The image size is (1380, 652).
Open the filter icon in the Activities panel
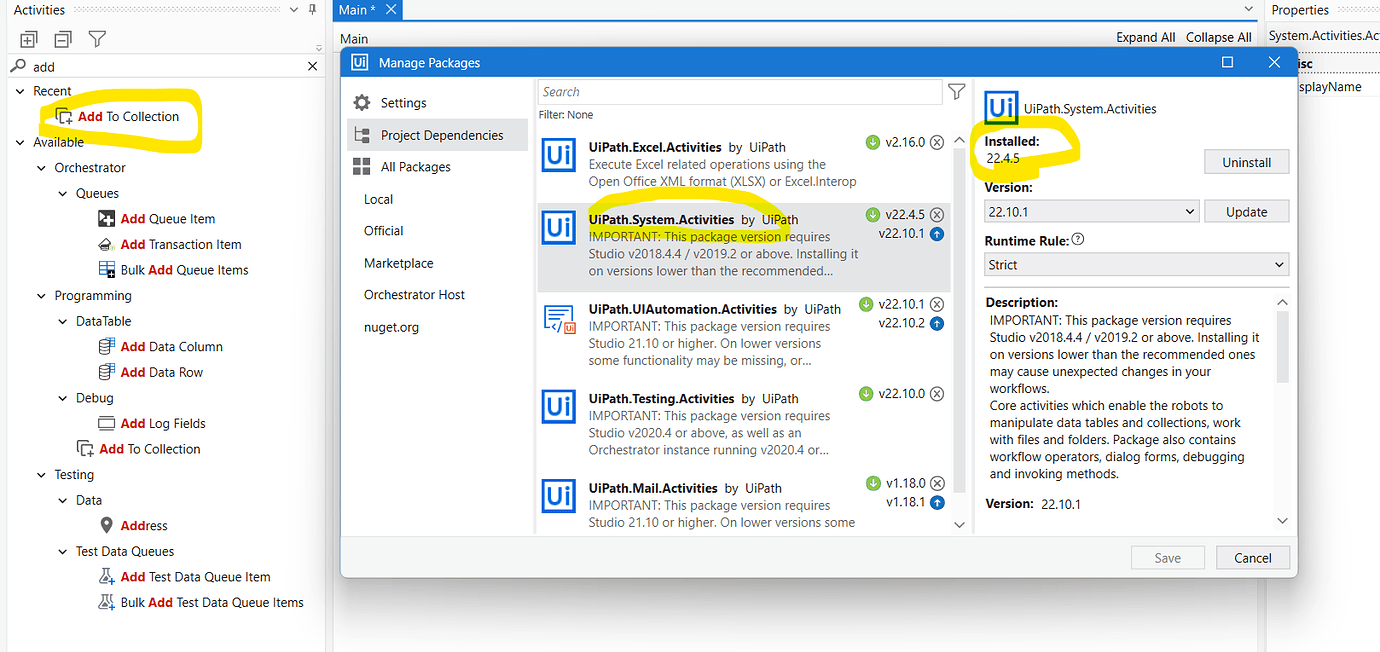pyautogui.click(x=95, y=39)
